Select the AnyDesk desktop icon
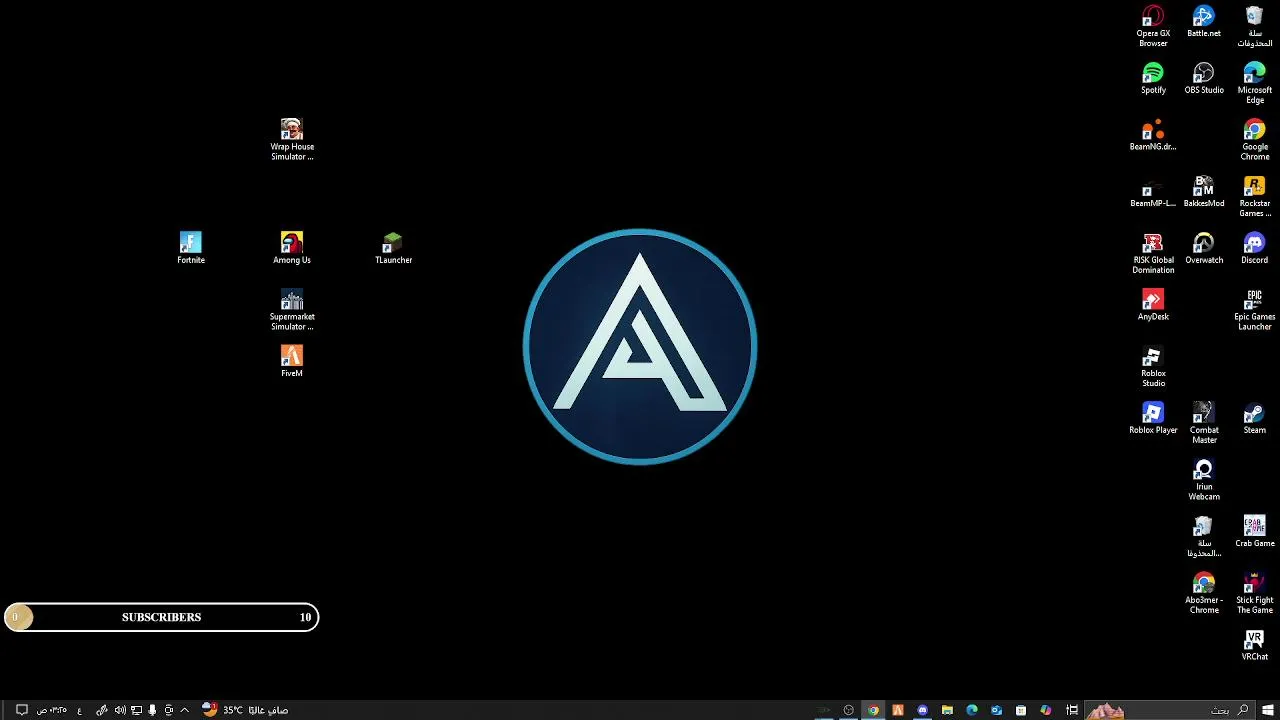Viewport: 1280px width, 720px height. (x=1153, y=306)
